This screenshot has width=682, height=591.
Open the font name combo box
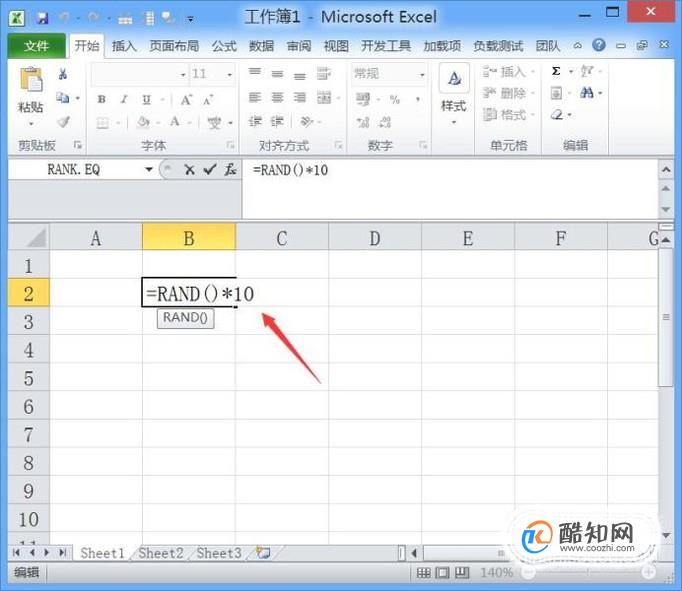point(139,74)
